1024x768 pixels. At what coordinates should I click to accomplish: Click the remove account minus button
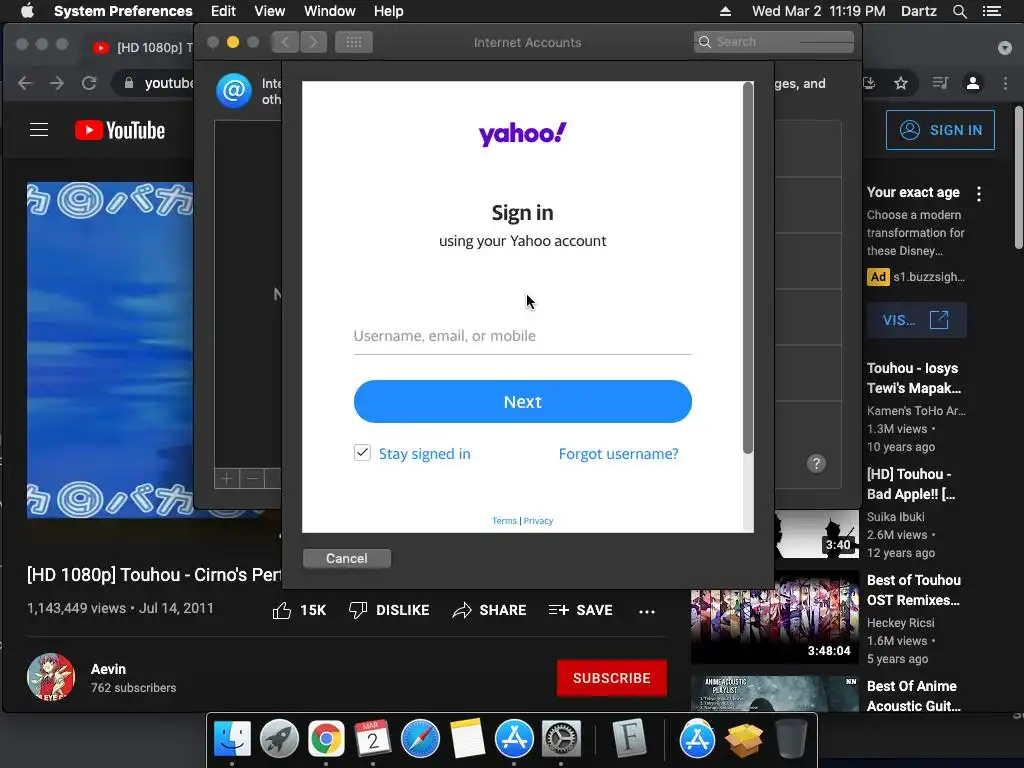click(252, 479)
